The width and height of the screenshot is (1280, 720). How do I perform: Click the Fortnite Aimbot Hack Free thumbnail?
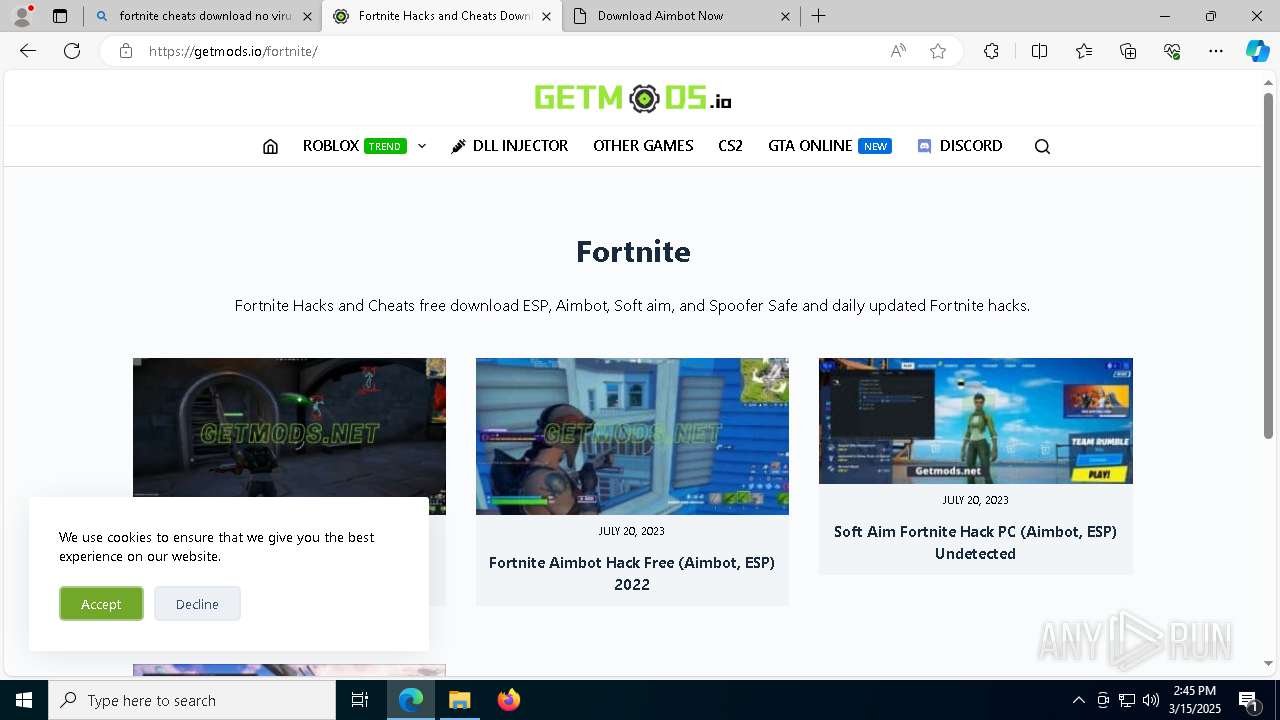click(632, 437)
